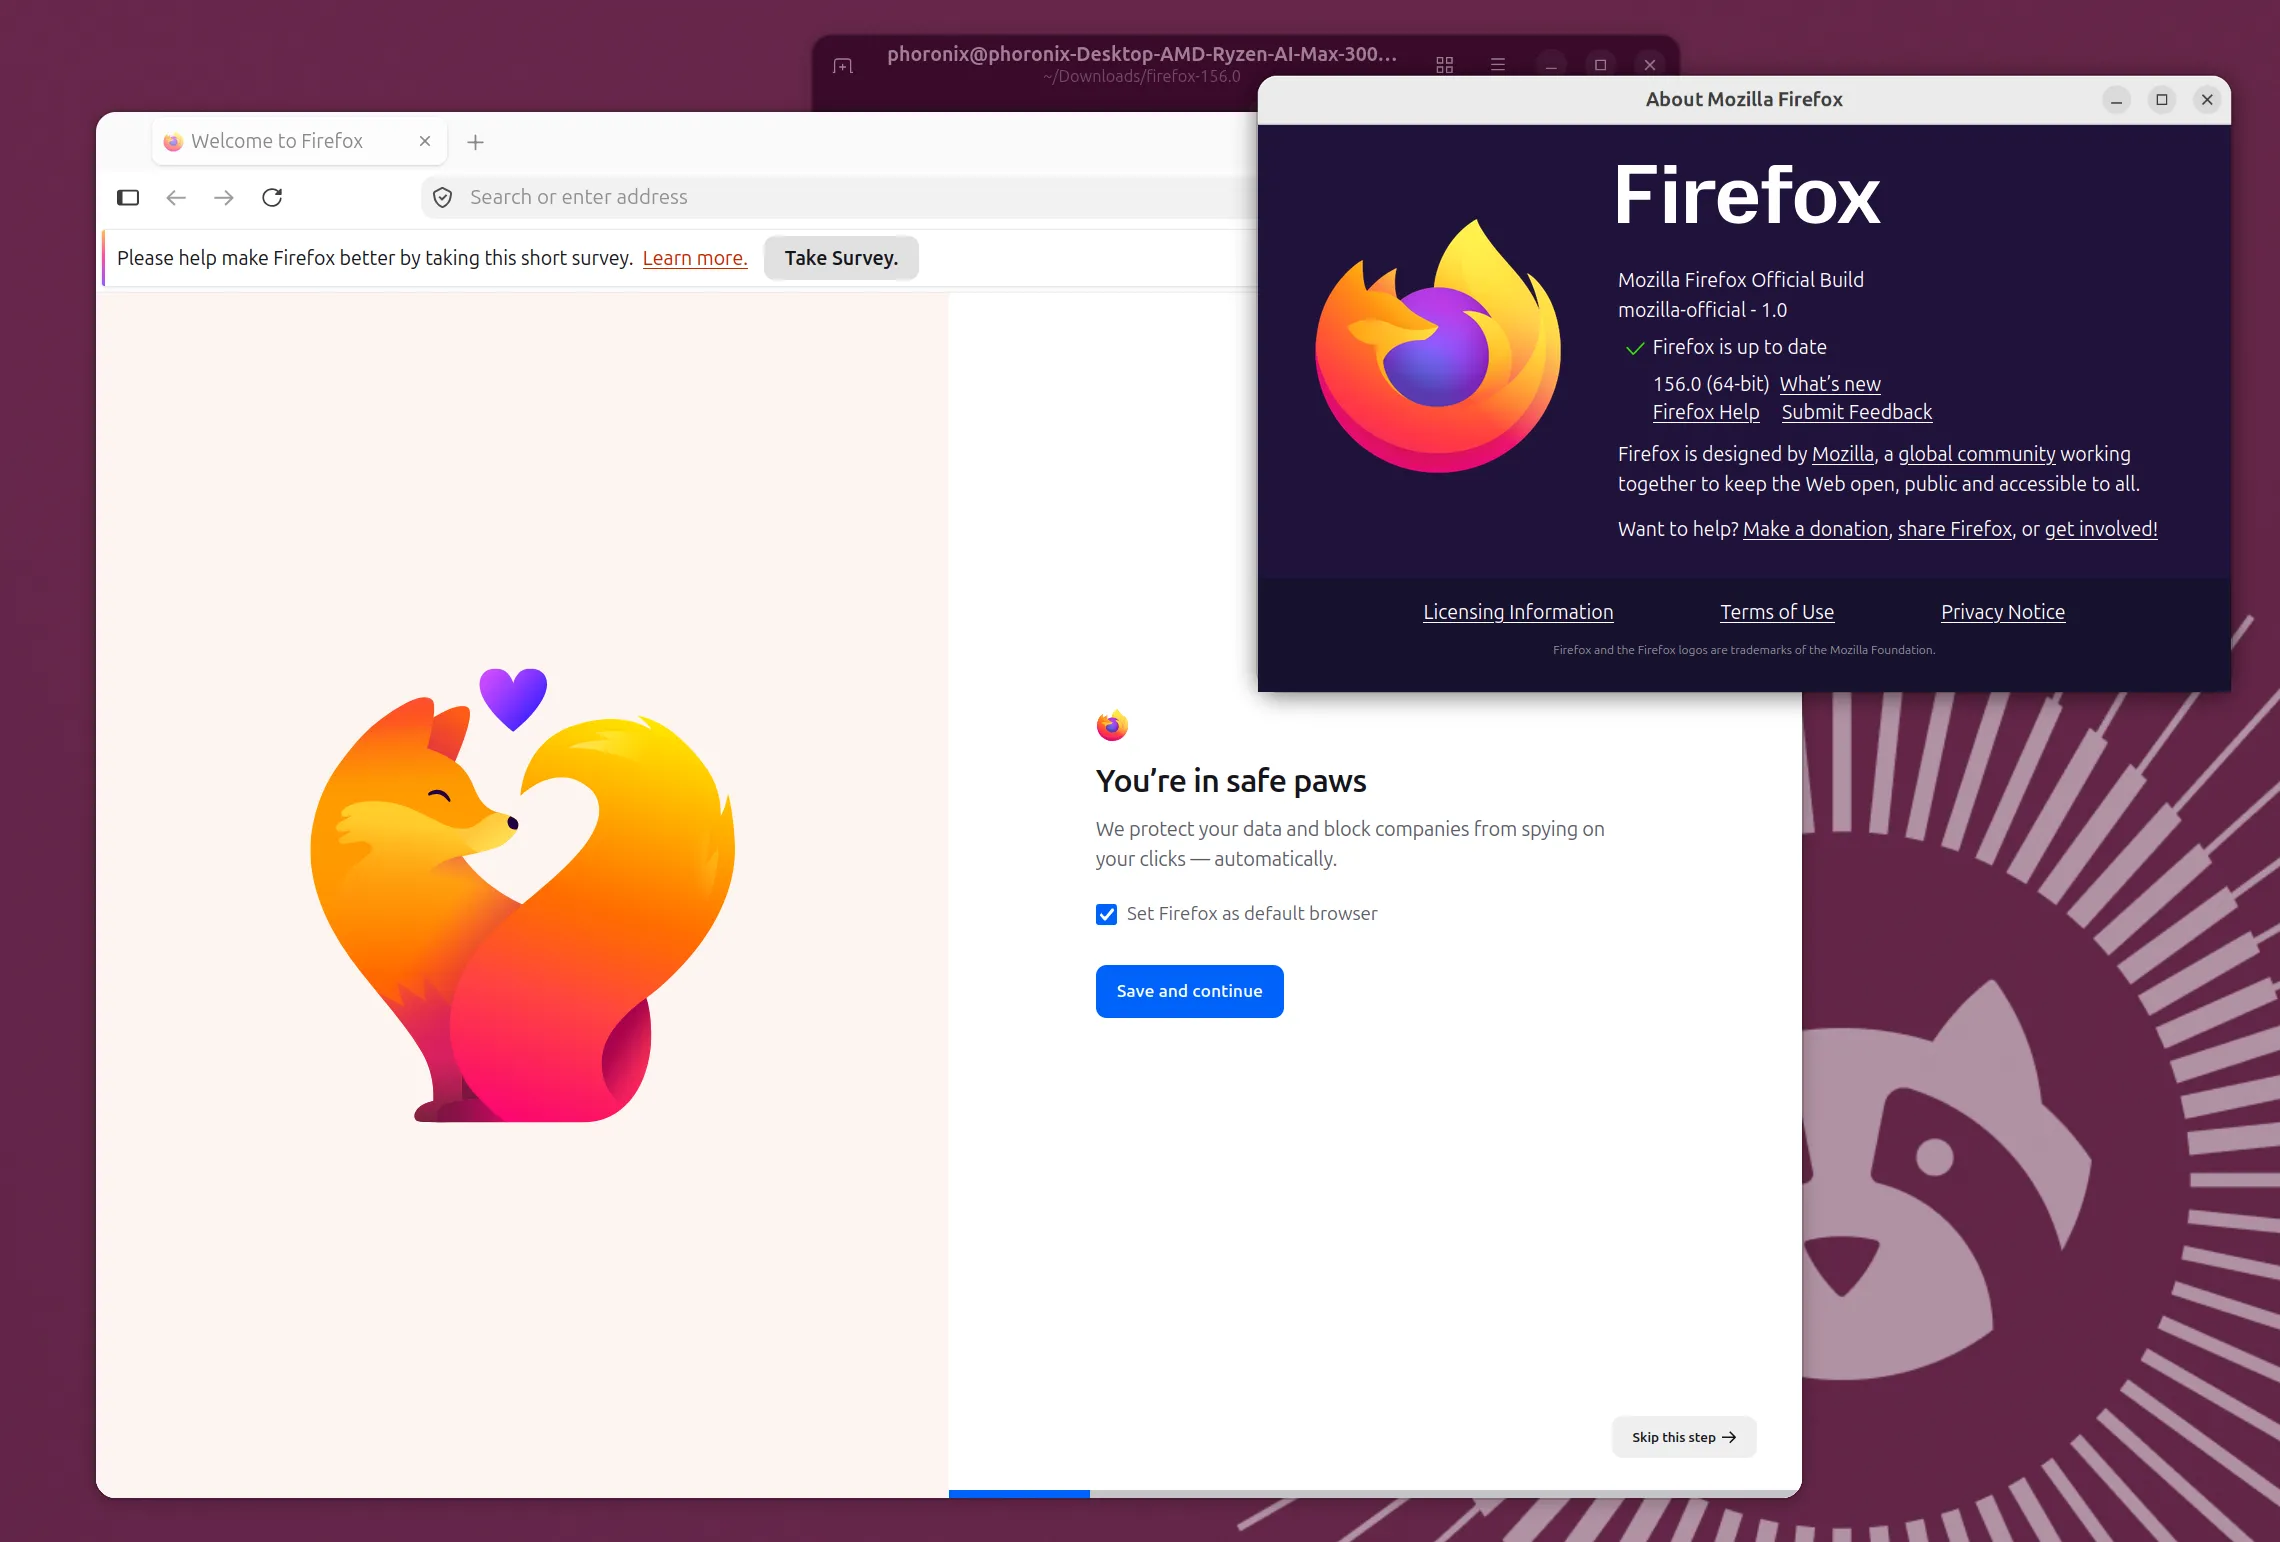This screenshot has height=1542, width=2280.
Task: Maximize the About Mozilla Firefox window
Action: tap(2162, 100)
